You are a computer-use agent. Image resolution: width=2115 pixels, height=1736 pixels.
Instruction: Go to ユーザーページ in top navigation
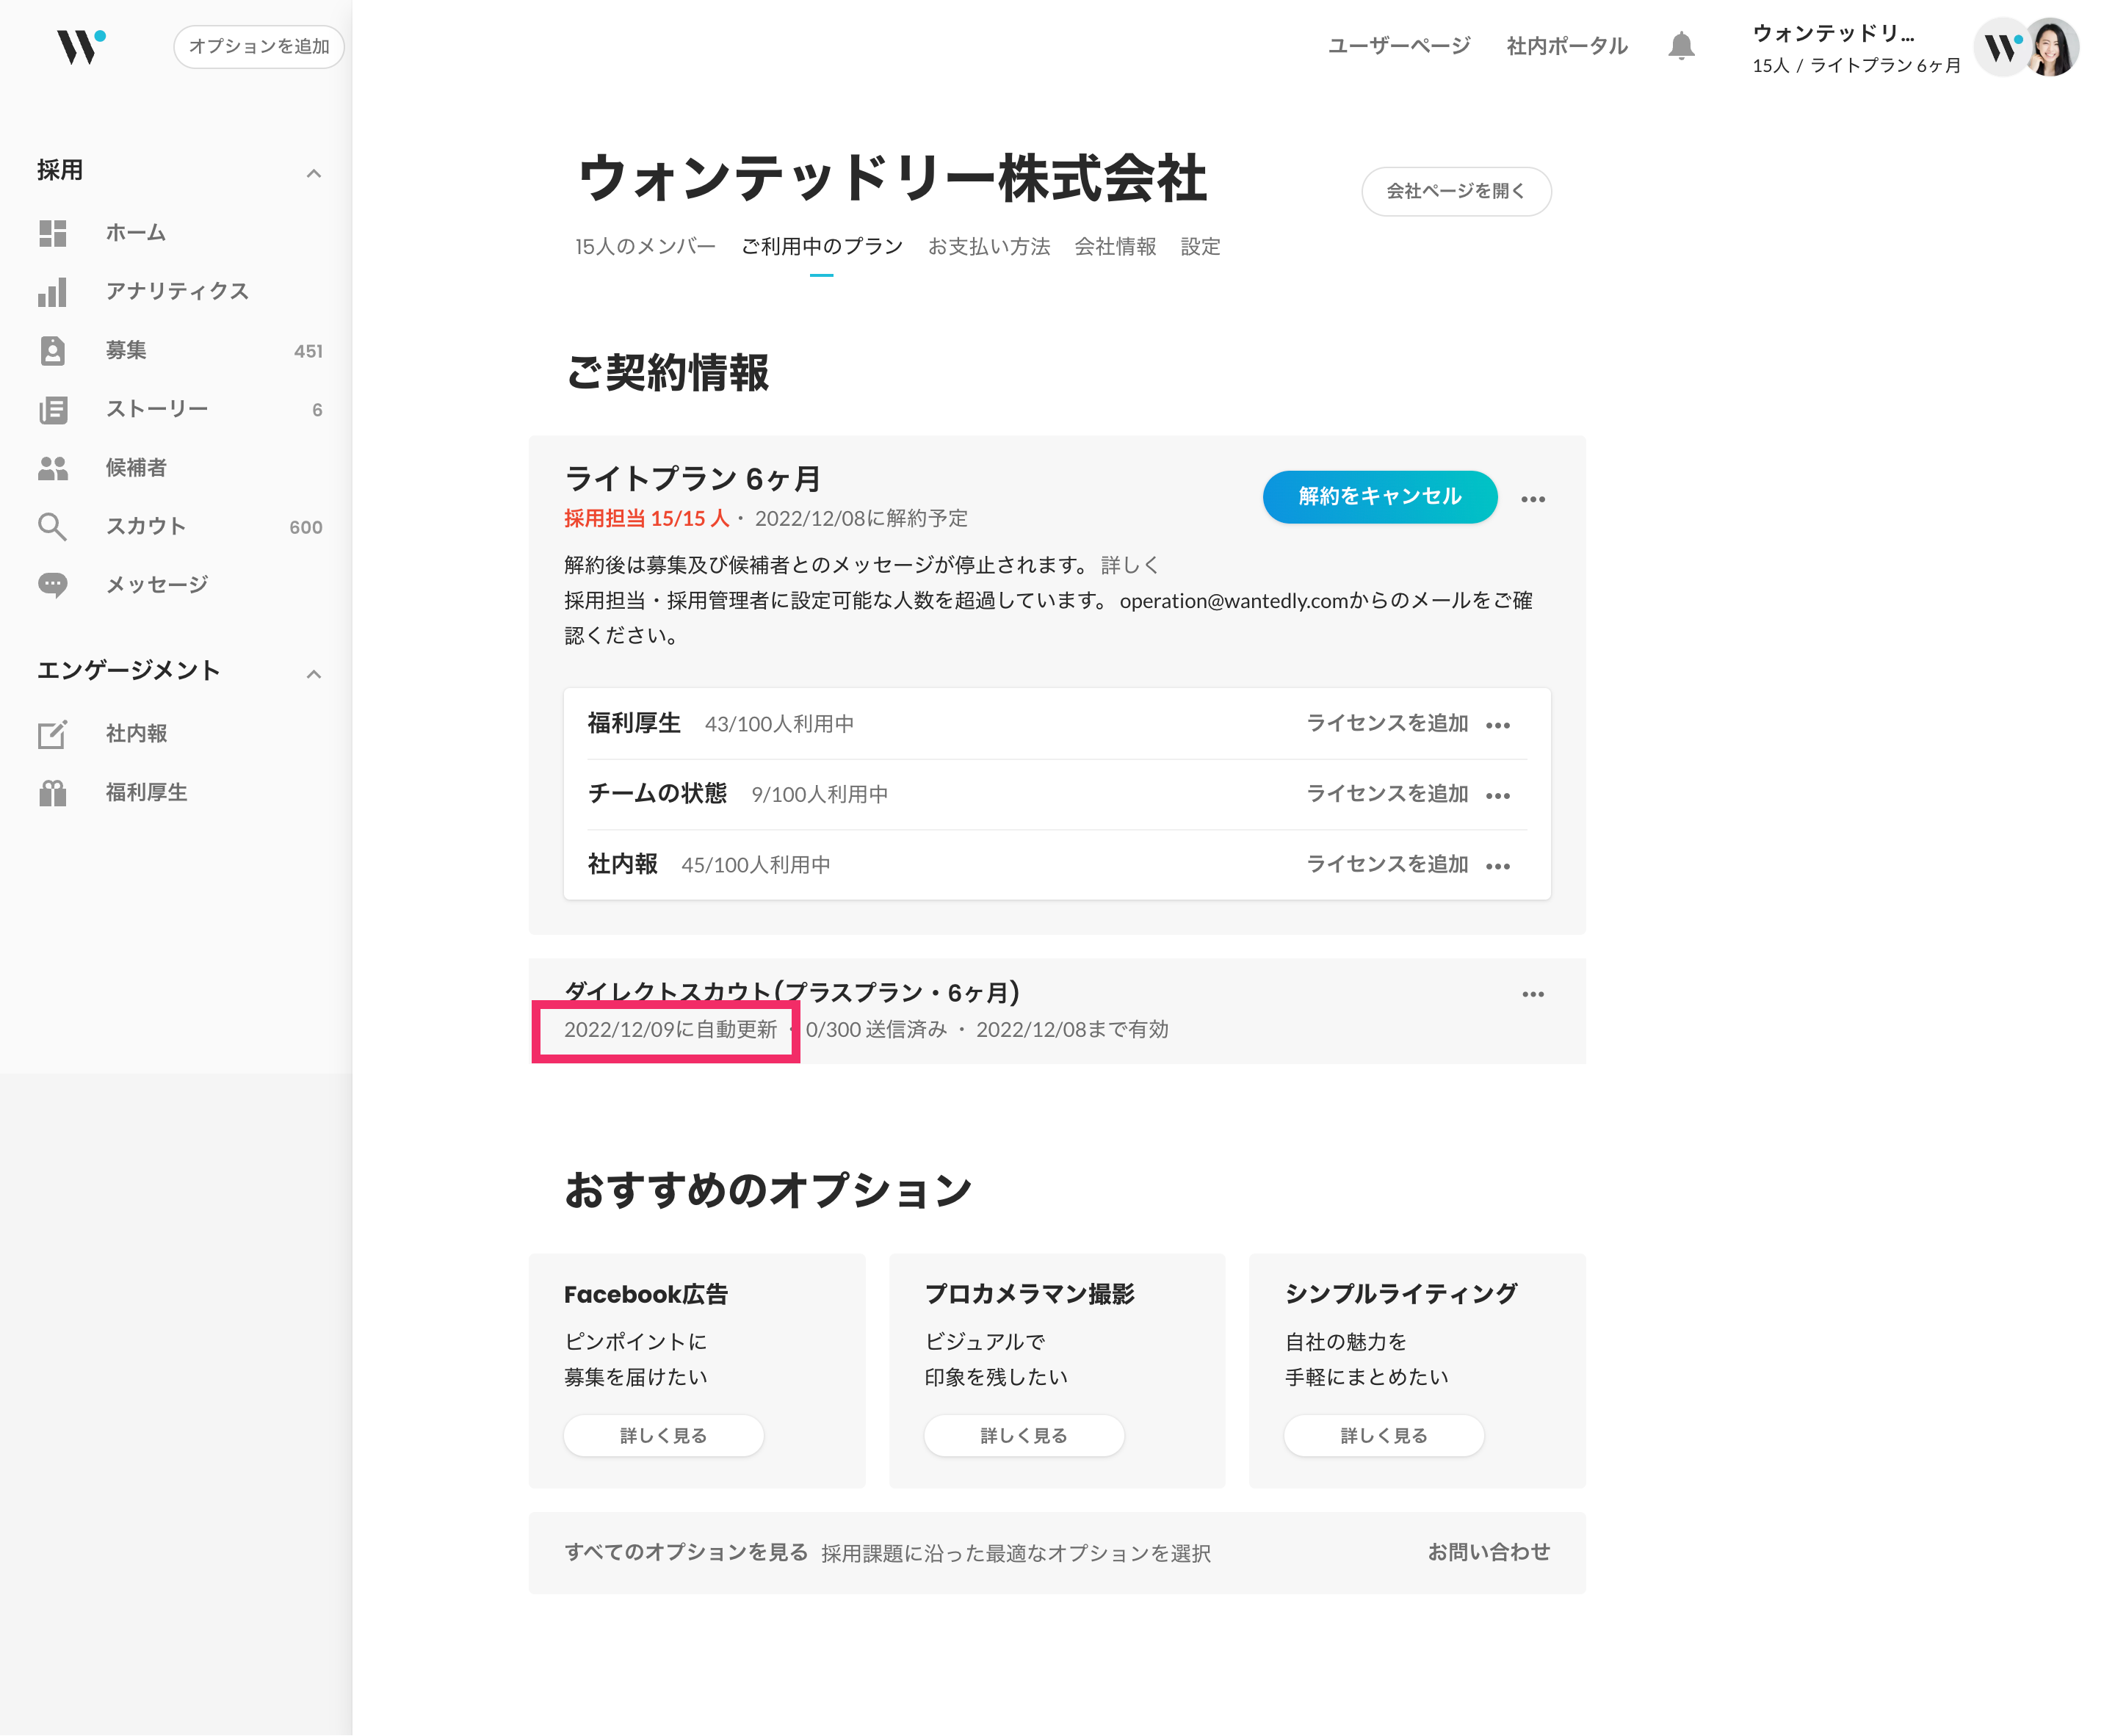pos(1398,45)
